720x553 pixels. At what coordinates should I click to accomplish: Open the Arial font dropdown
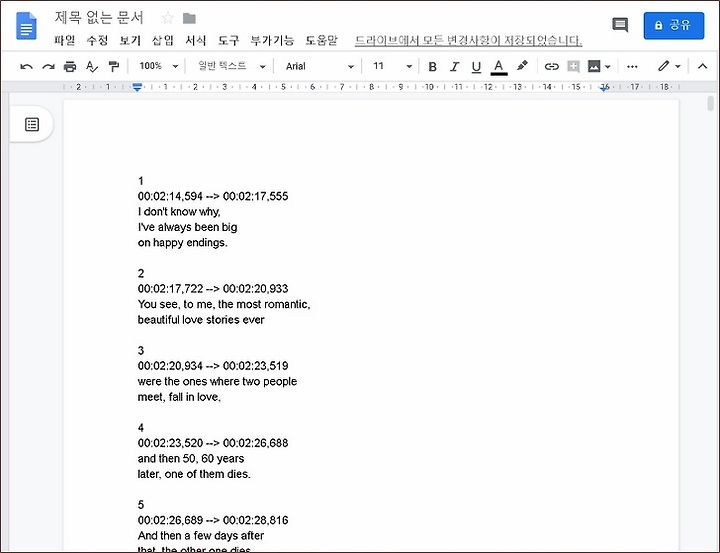point(319,66)
